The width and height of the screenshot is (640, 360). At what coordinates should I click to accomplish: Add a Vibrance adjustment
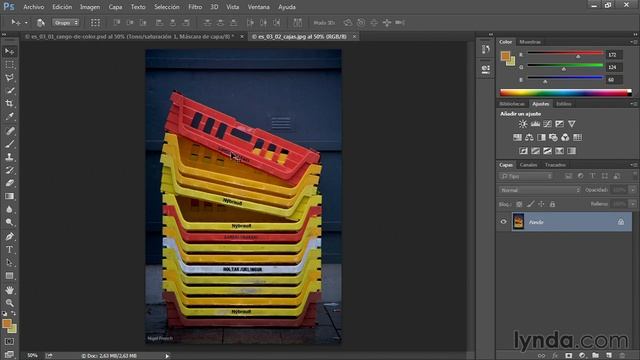[x=571, y=124]
